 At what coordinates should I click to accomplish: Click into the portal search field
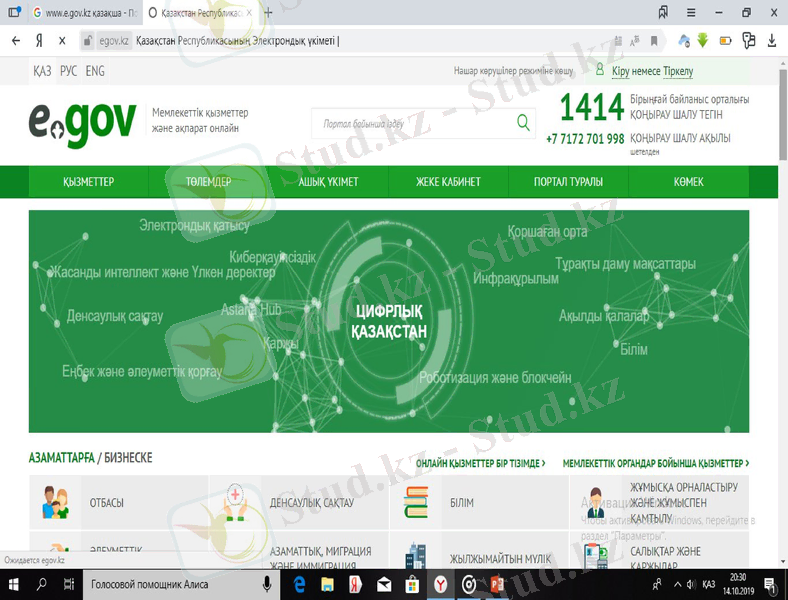(410, 124)
